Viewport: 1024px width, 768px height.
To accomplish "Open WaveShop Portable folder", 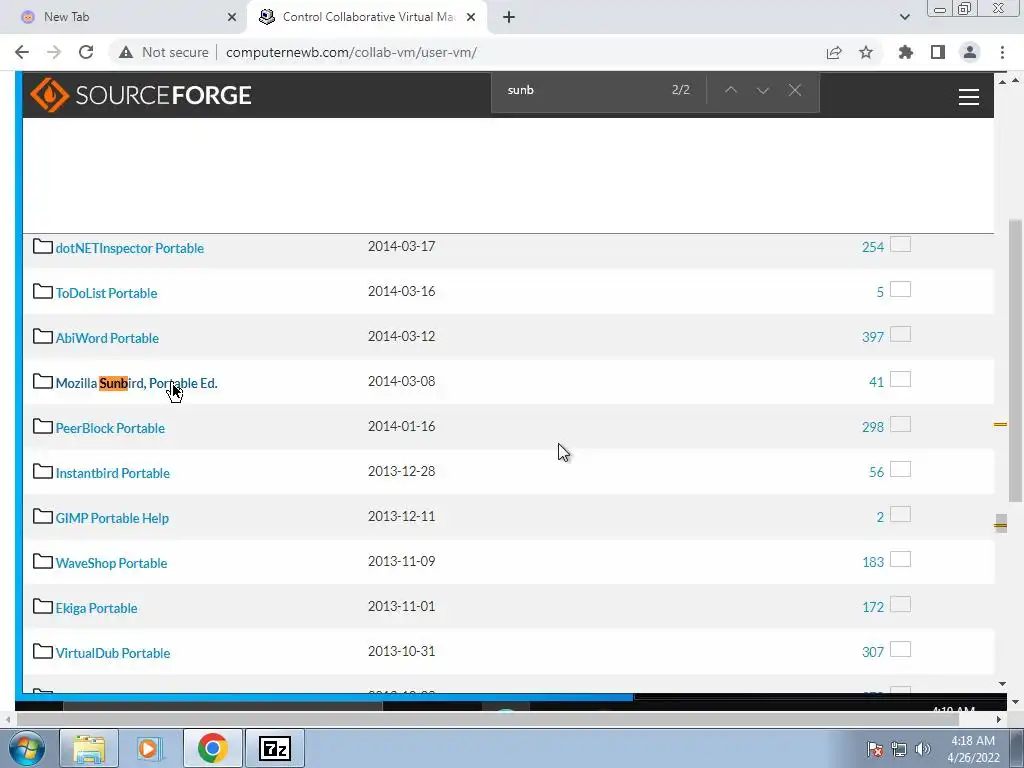I will [x=111, y=564].
